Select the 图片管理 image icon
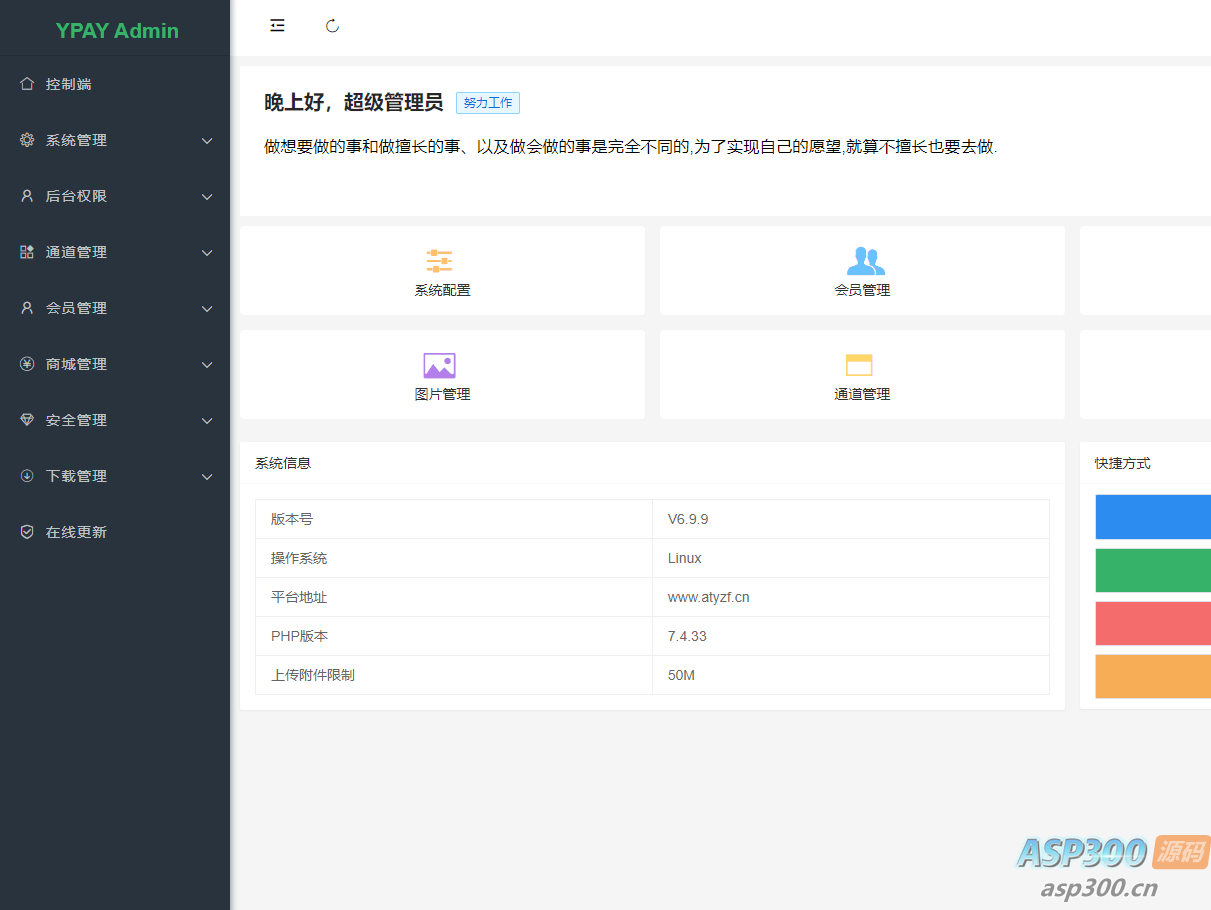Screen dimensions: 1211x910 [441, 365]
